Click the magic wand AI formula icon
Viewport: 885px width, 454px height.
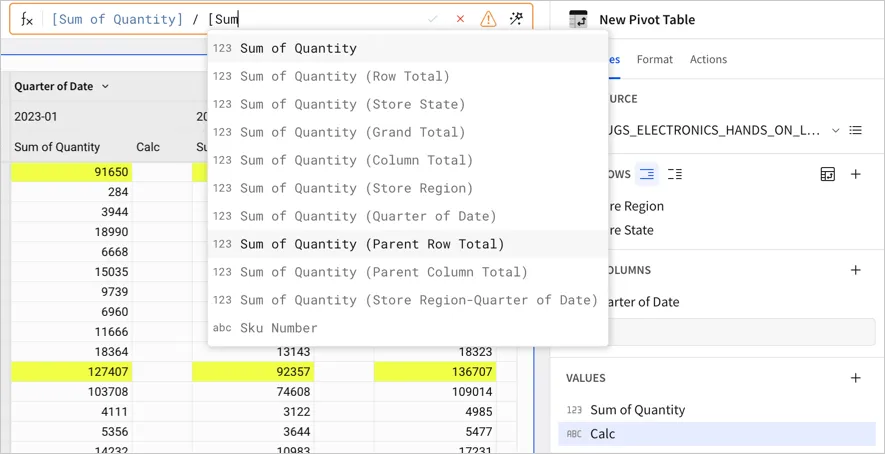tap(516, 19)
